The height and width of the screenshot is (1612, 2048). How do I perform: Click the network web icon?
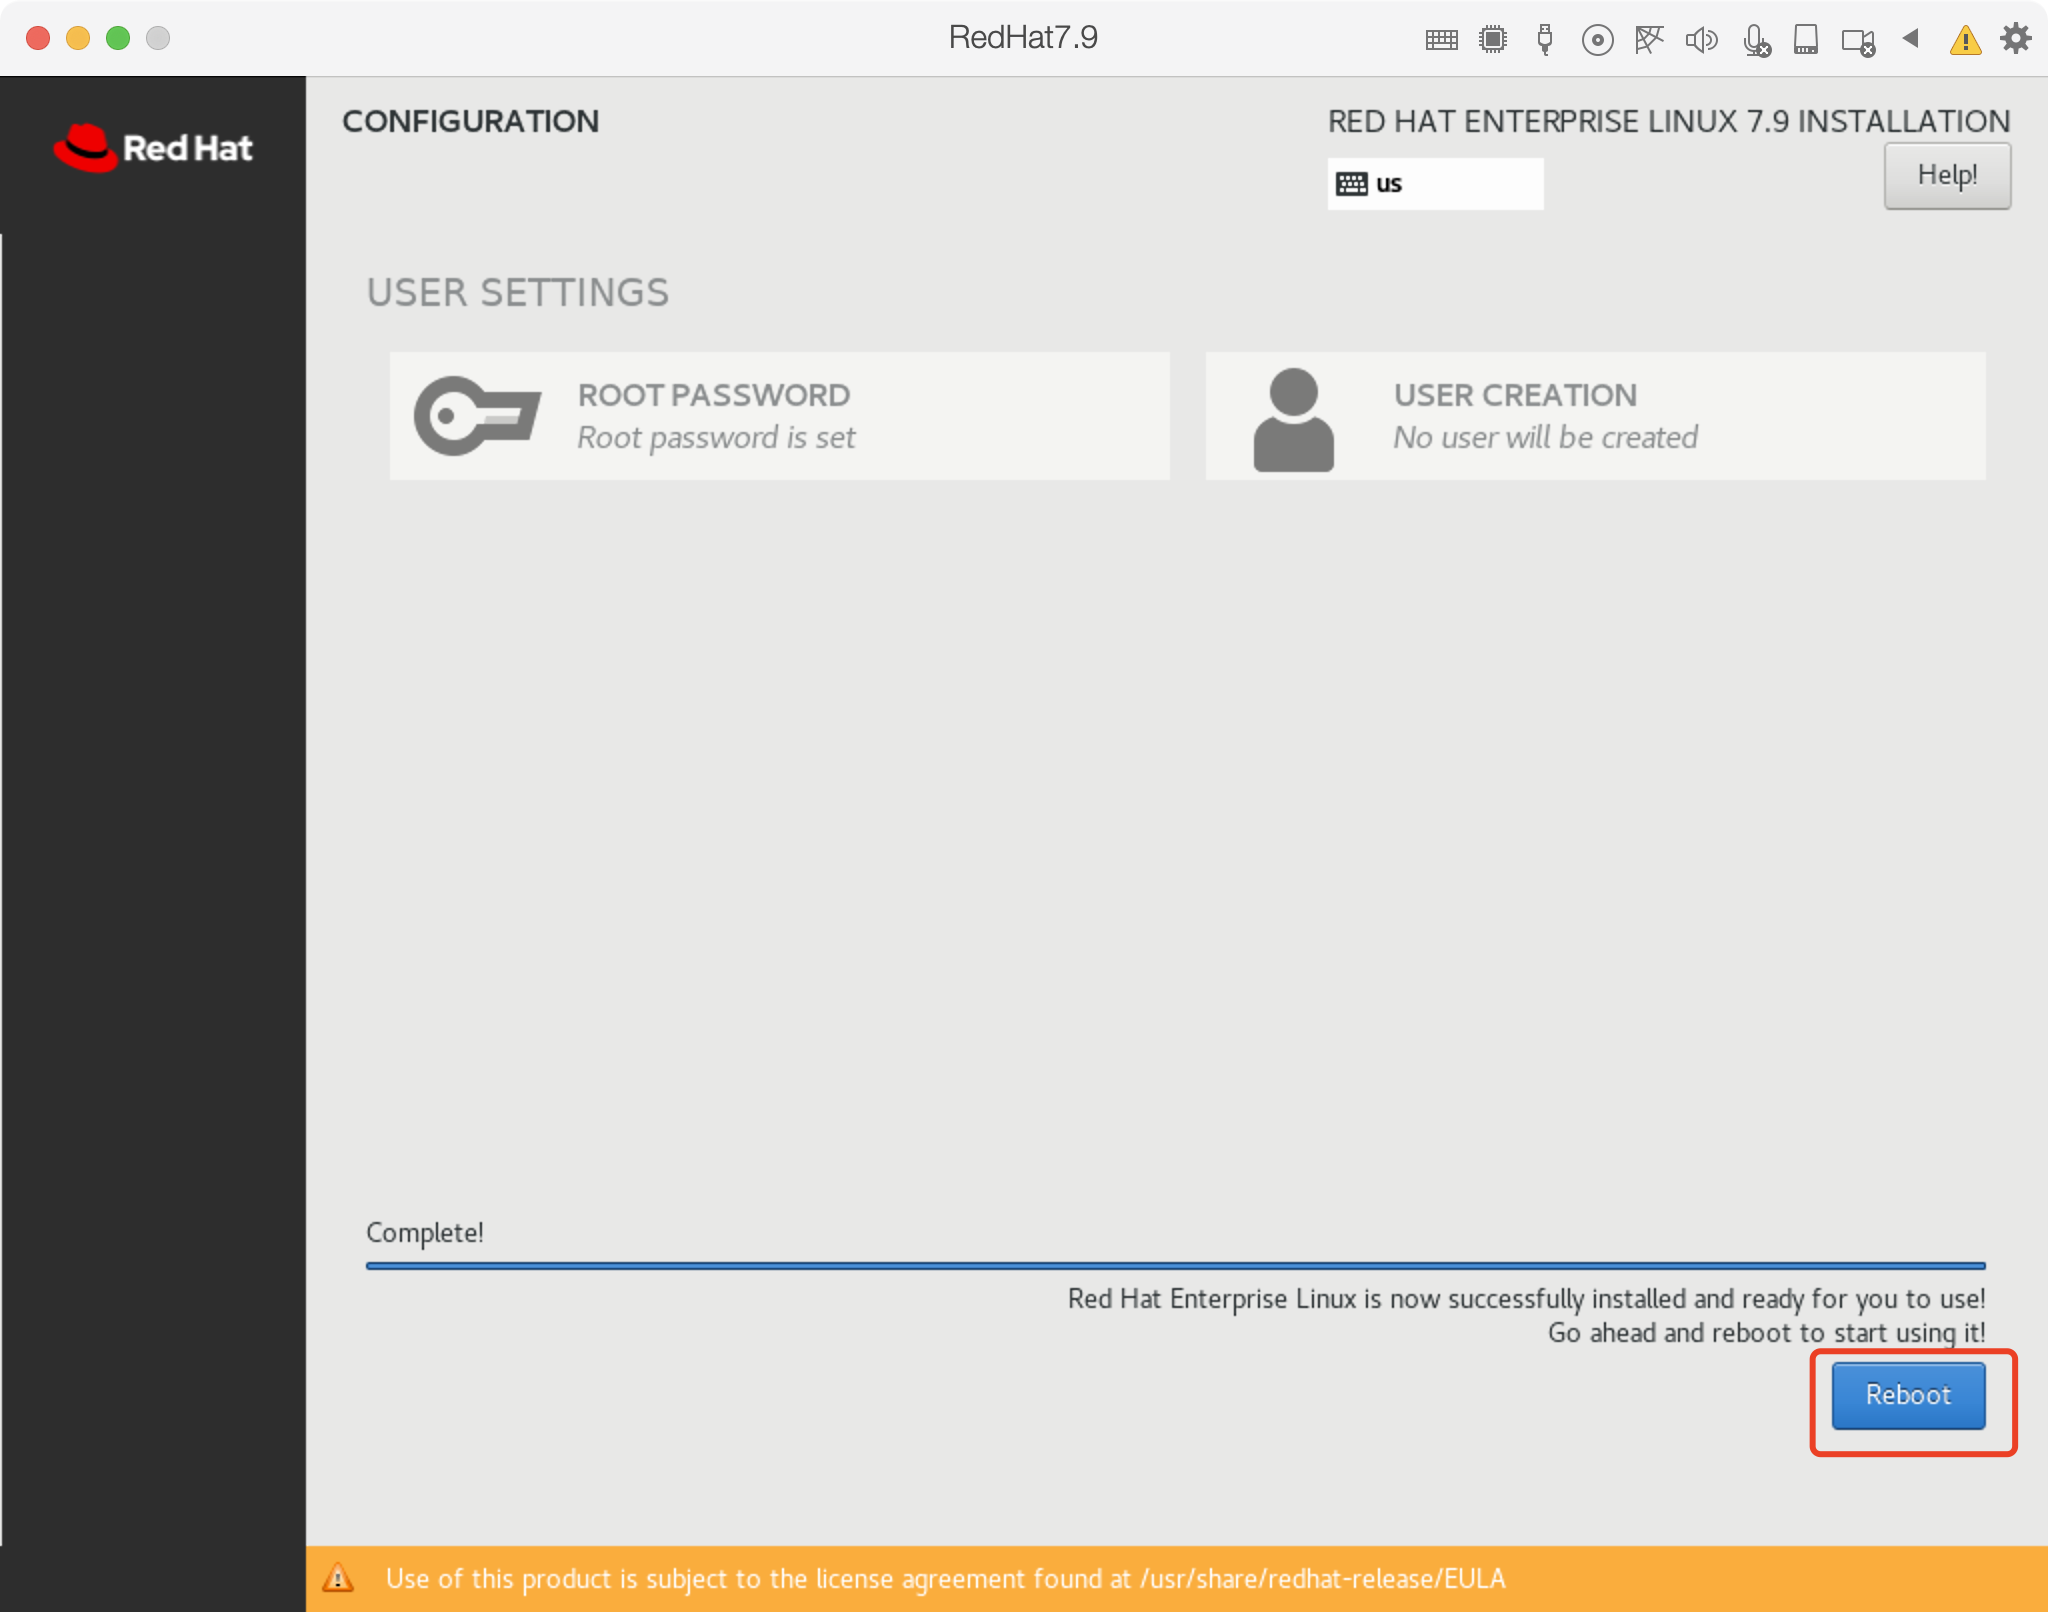[x=1649, y=40]
